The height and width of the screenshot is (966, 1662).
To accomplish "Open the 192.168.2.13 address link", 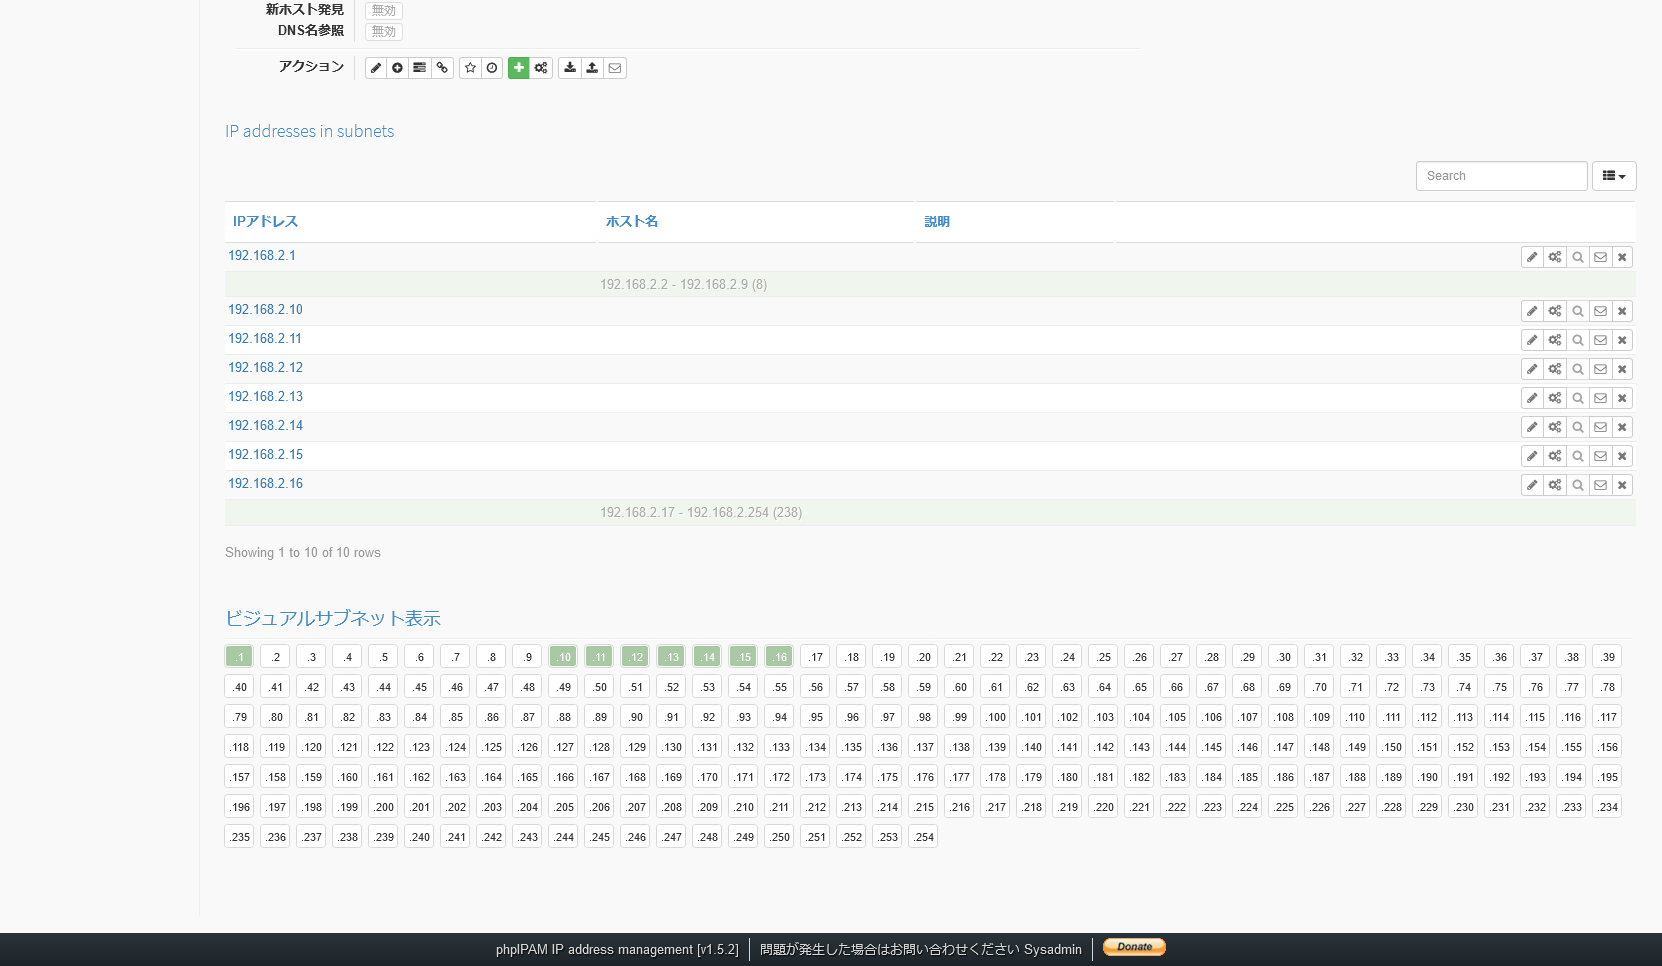I will (x=265, y=397).
